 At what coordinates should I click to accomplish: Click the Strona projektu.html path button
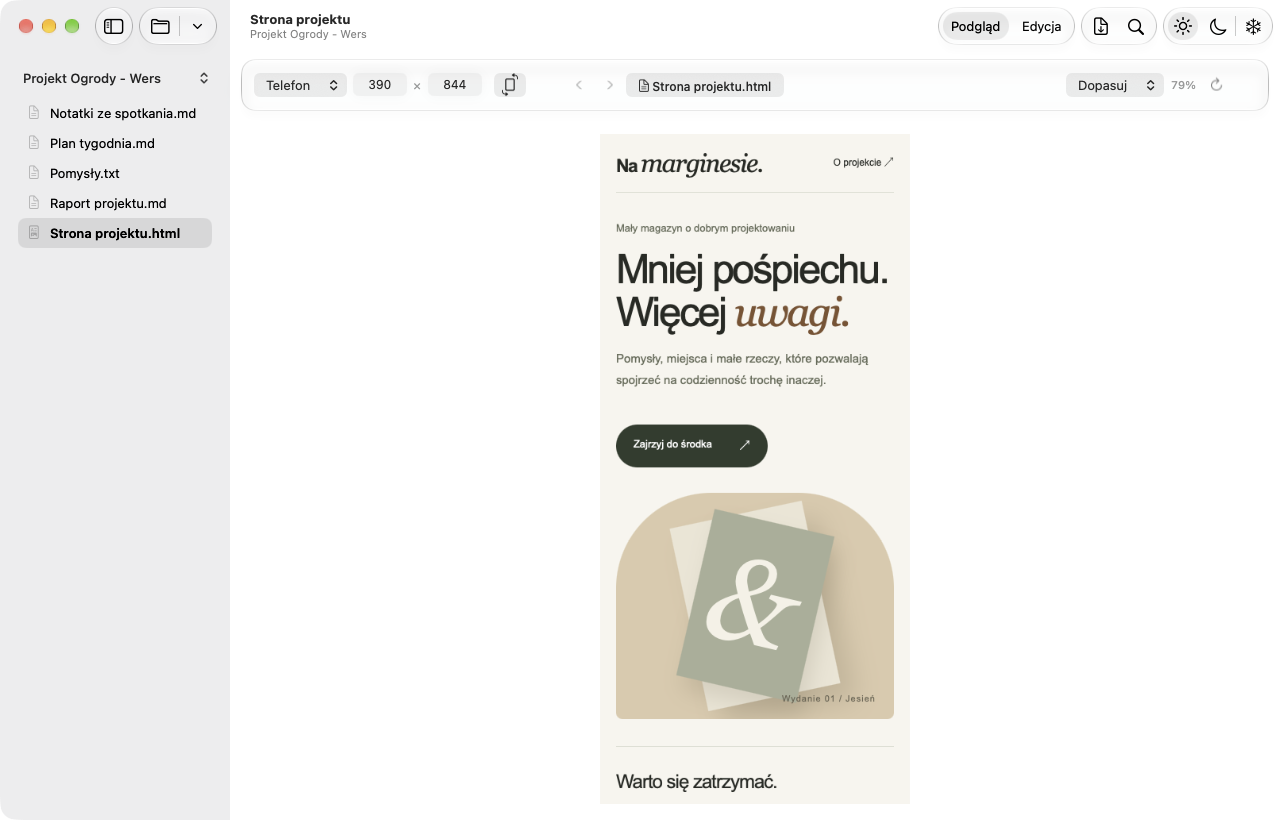pos(705,86)
